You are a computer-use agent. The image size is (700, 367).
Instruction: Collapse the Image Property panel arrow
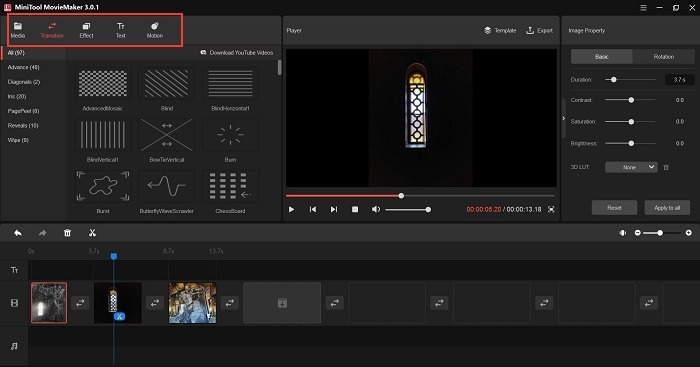563,118
